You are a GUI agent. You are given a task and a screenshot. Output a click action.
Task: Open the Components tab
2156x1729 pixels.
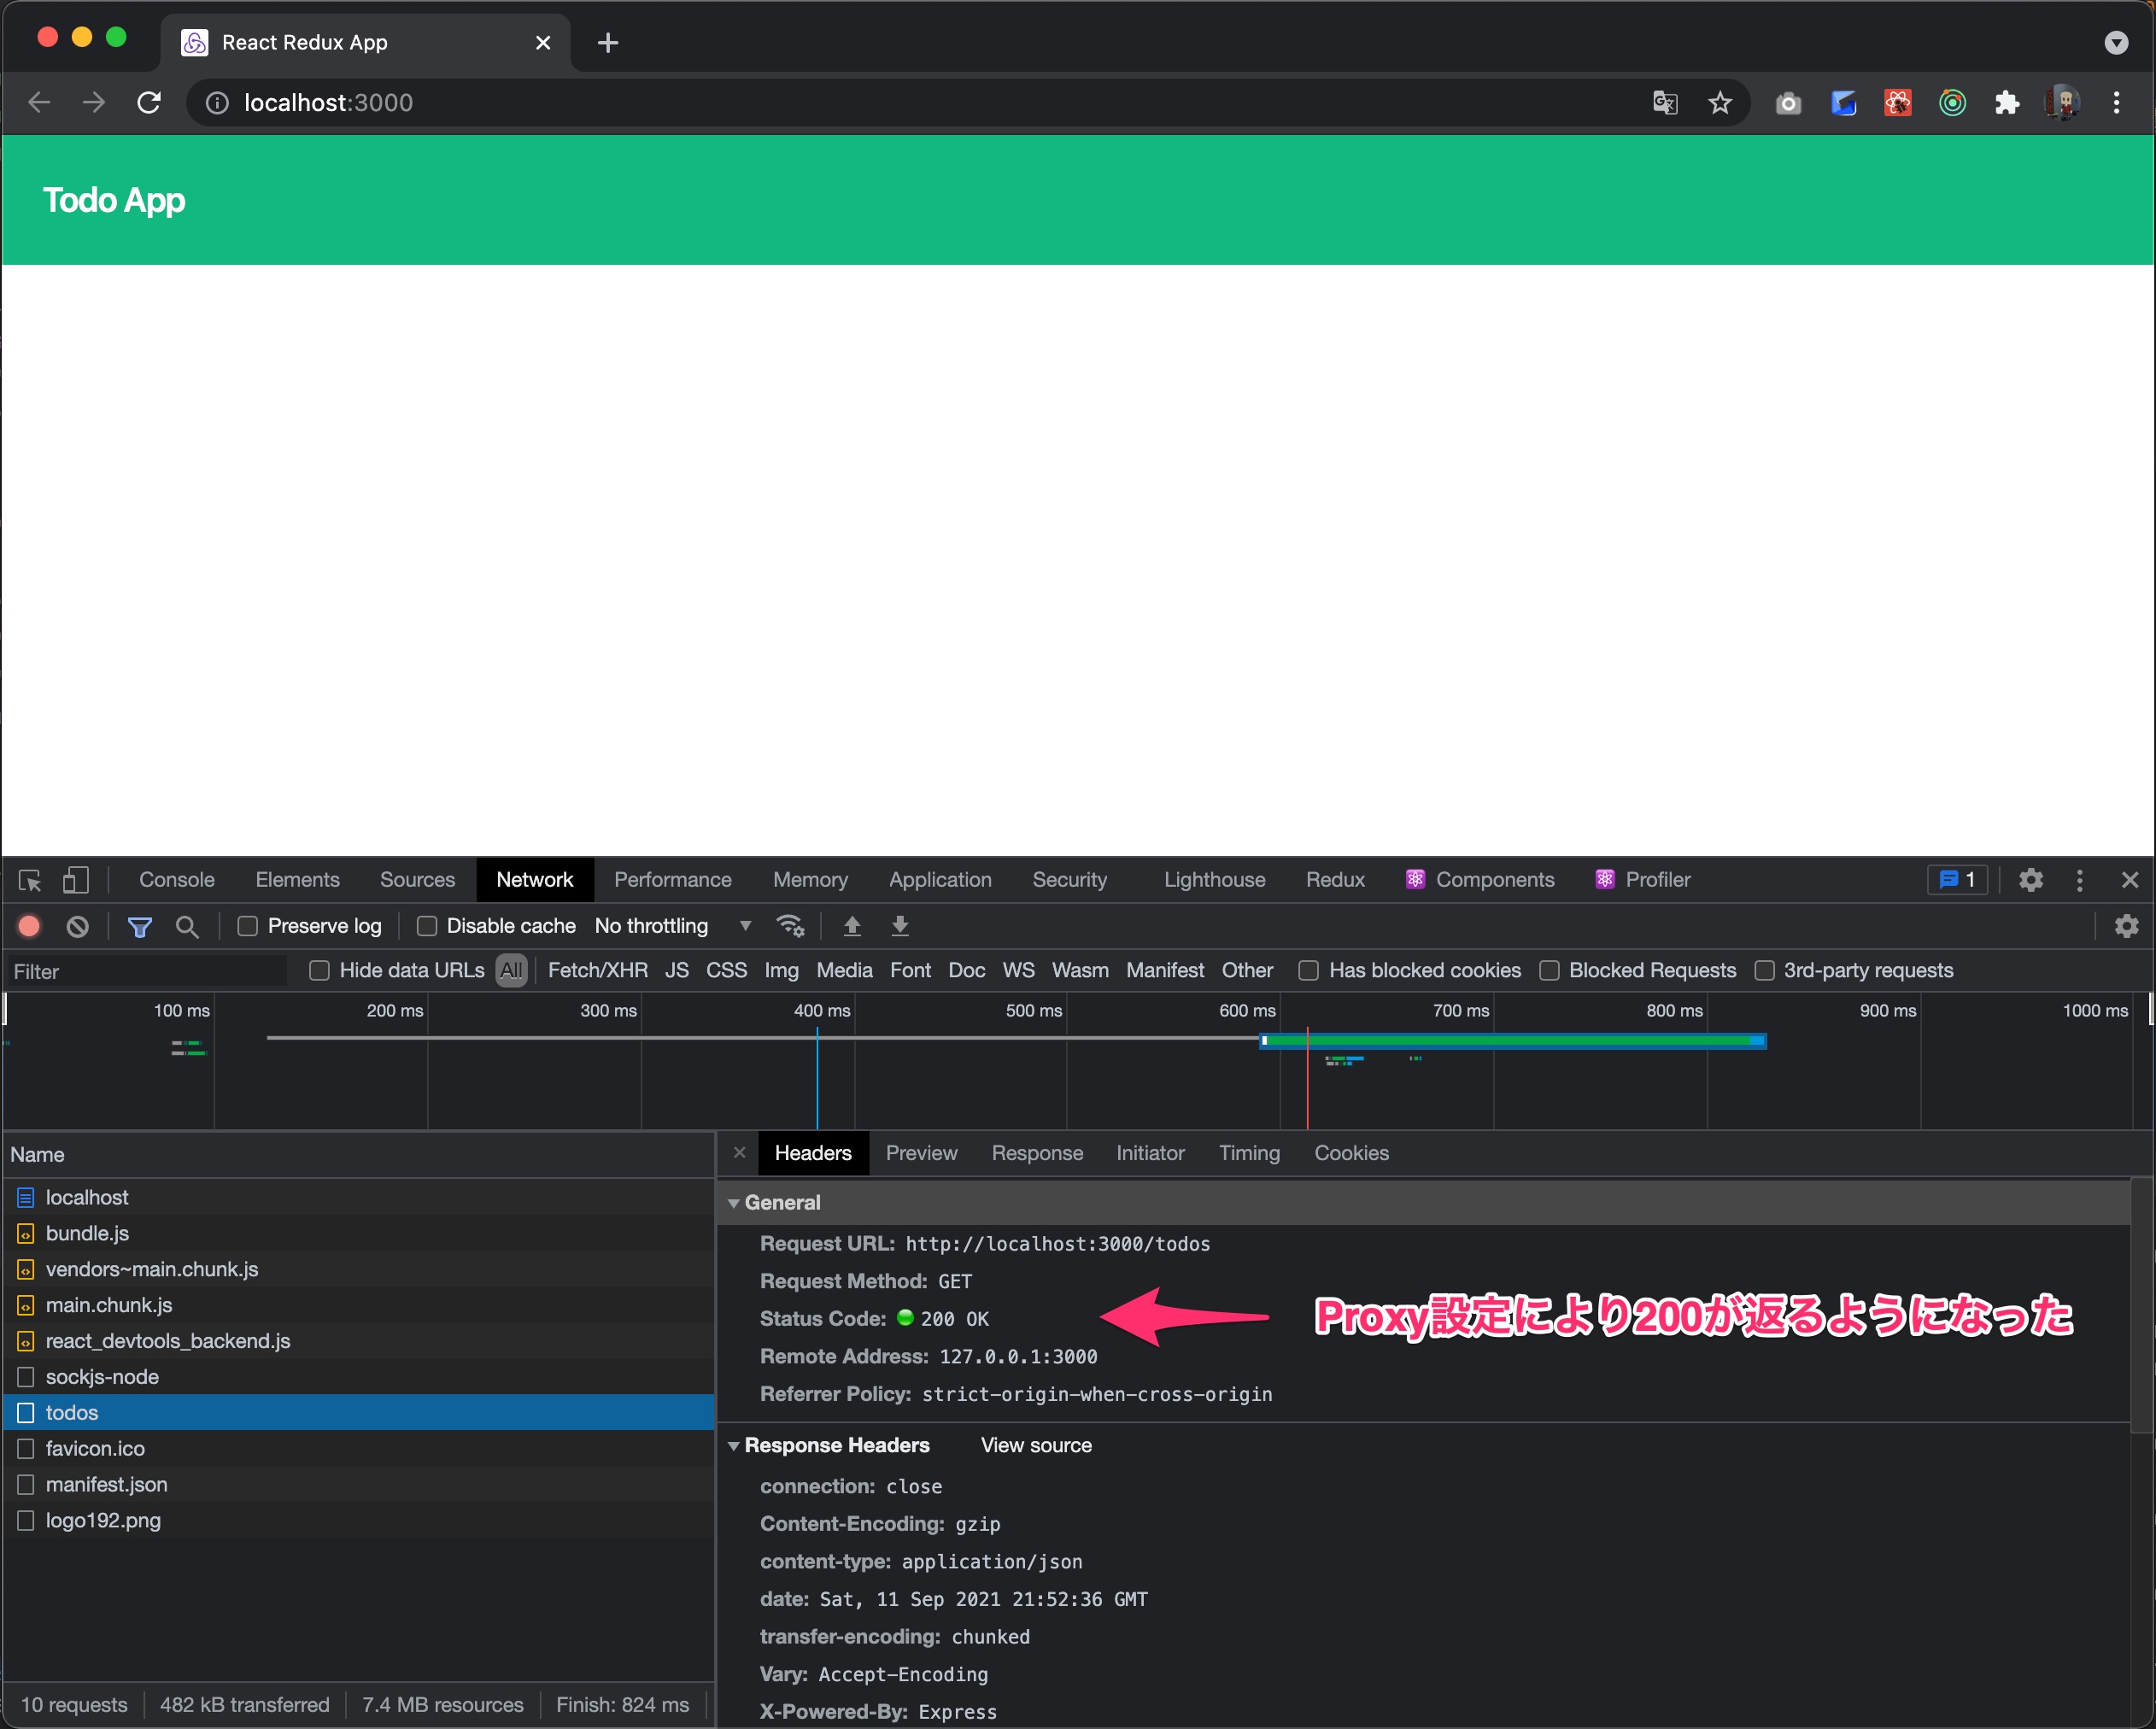(1480, 880)
